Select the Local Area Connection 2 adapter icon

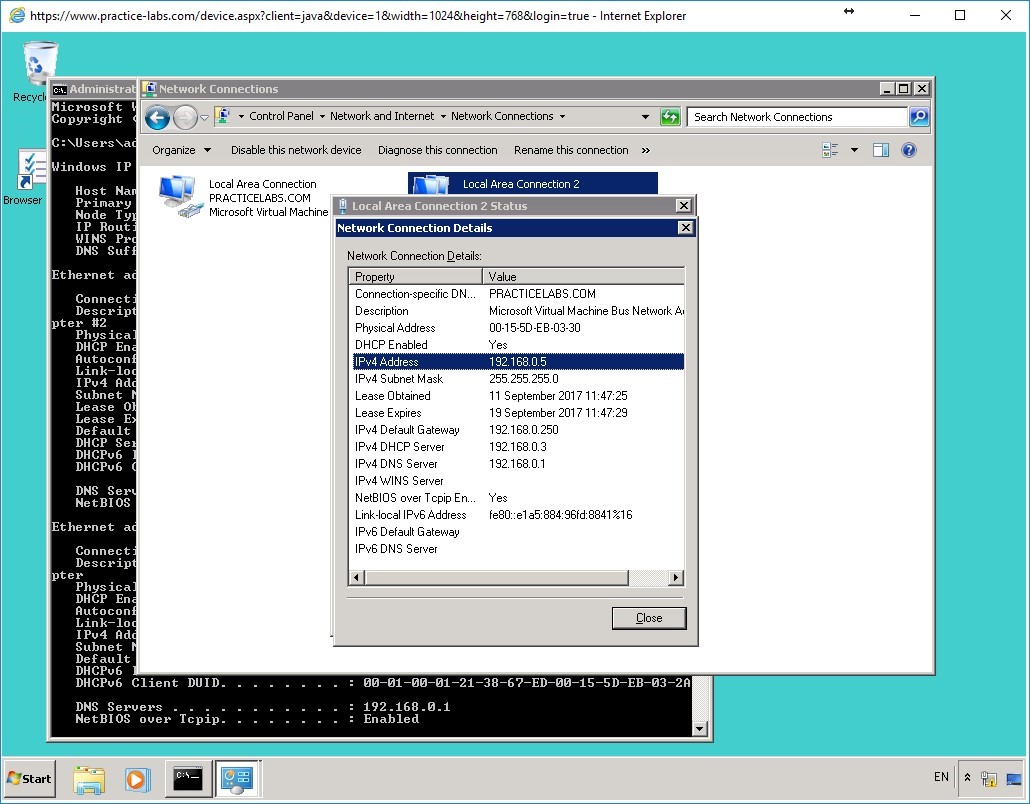[433, 184]
